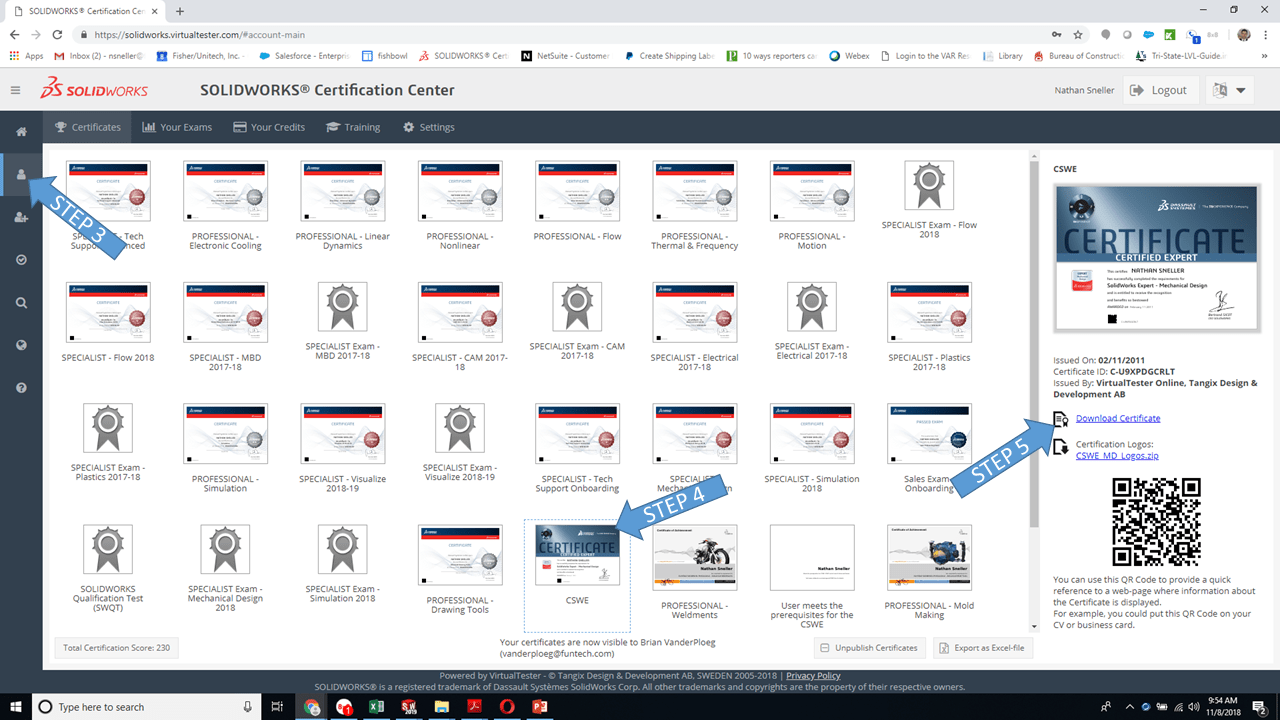Open the search icon in the left sidebar
1280x720 pixels.
21,302
